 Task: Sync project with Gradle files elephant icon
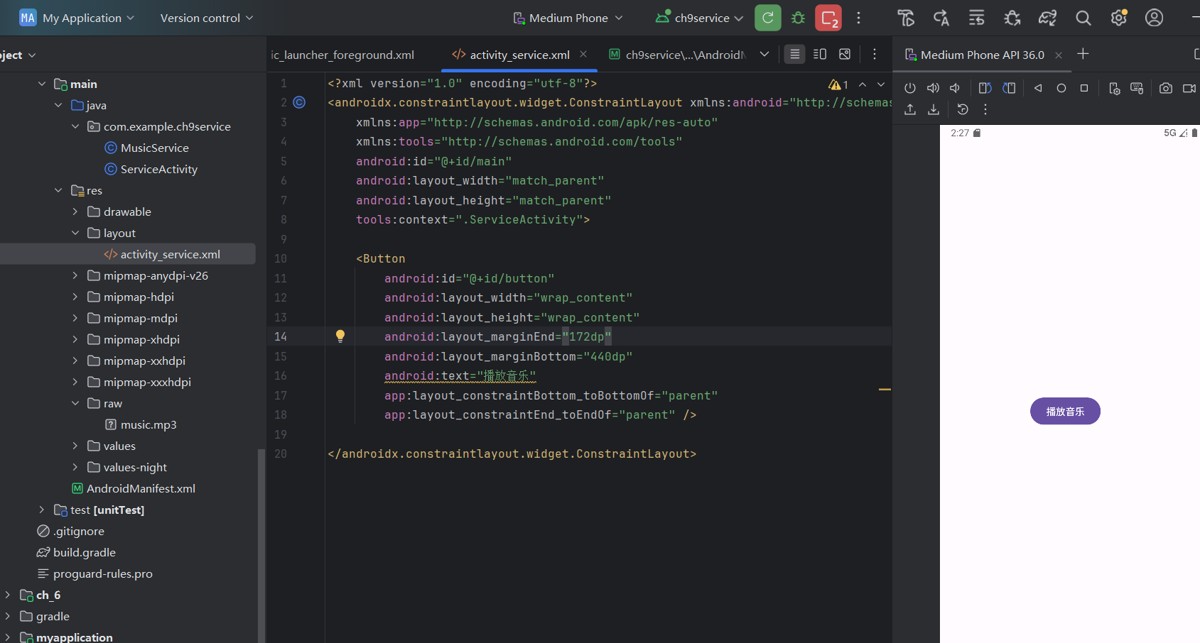pos(1048,18)
